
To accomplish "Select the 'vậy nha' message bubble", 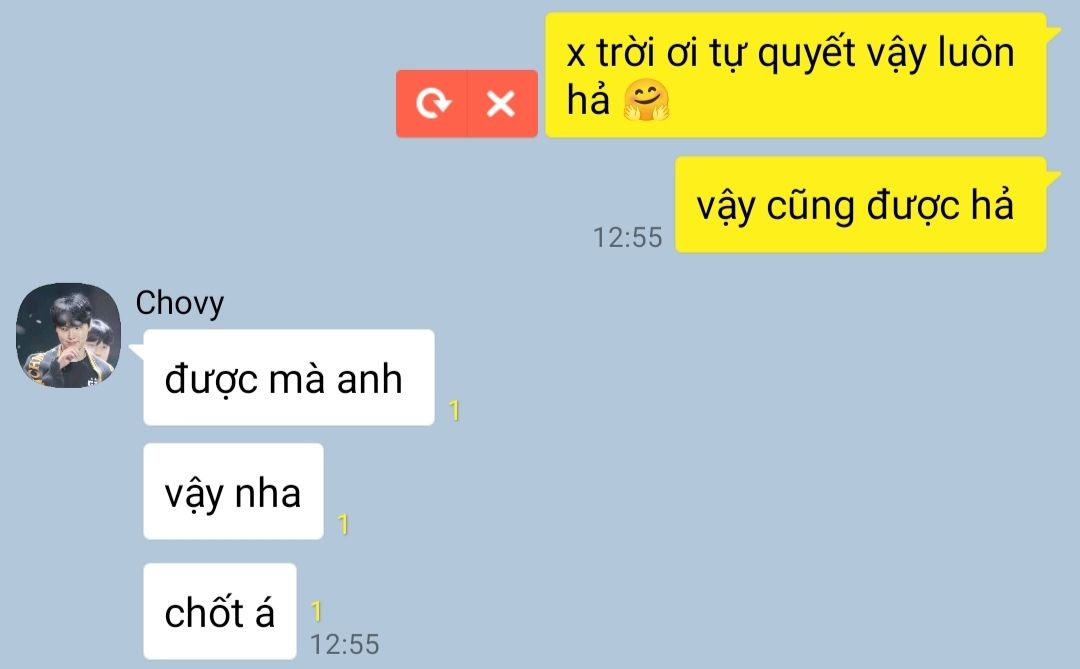I will click(x=233, y=491).
